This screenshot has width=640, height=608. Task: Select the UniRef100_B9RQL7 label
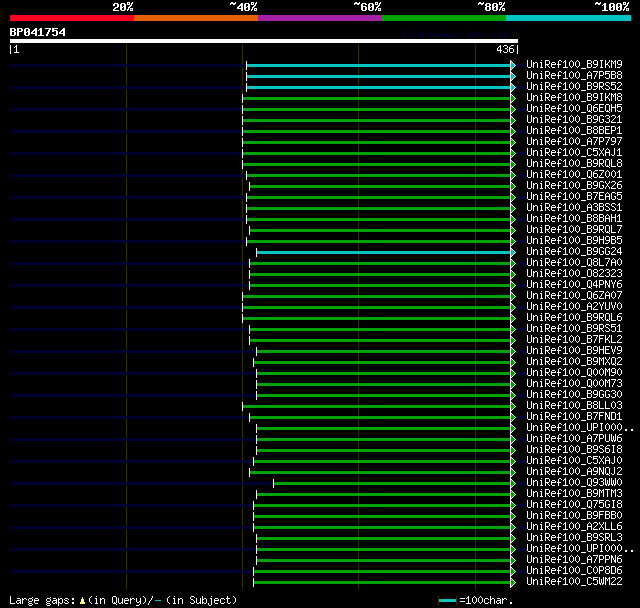[574, 230]
